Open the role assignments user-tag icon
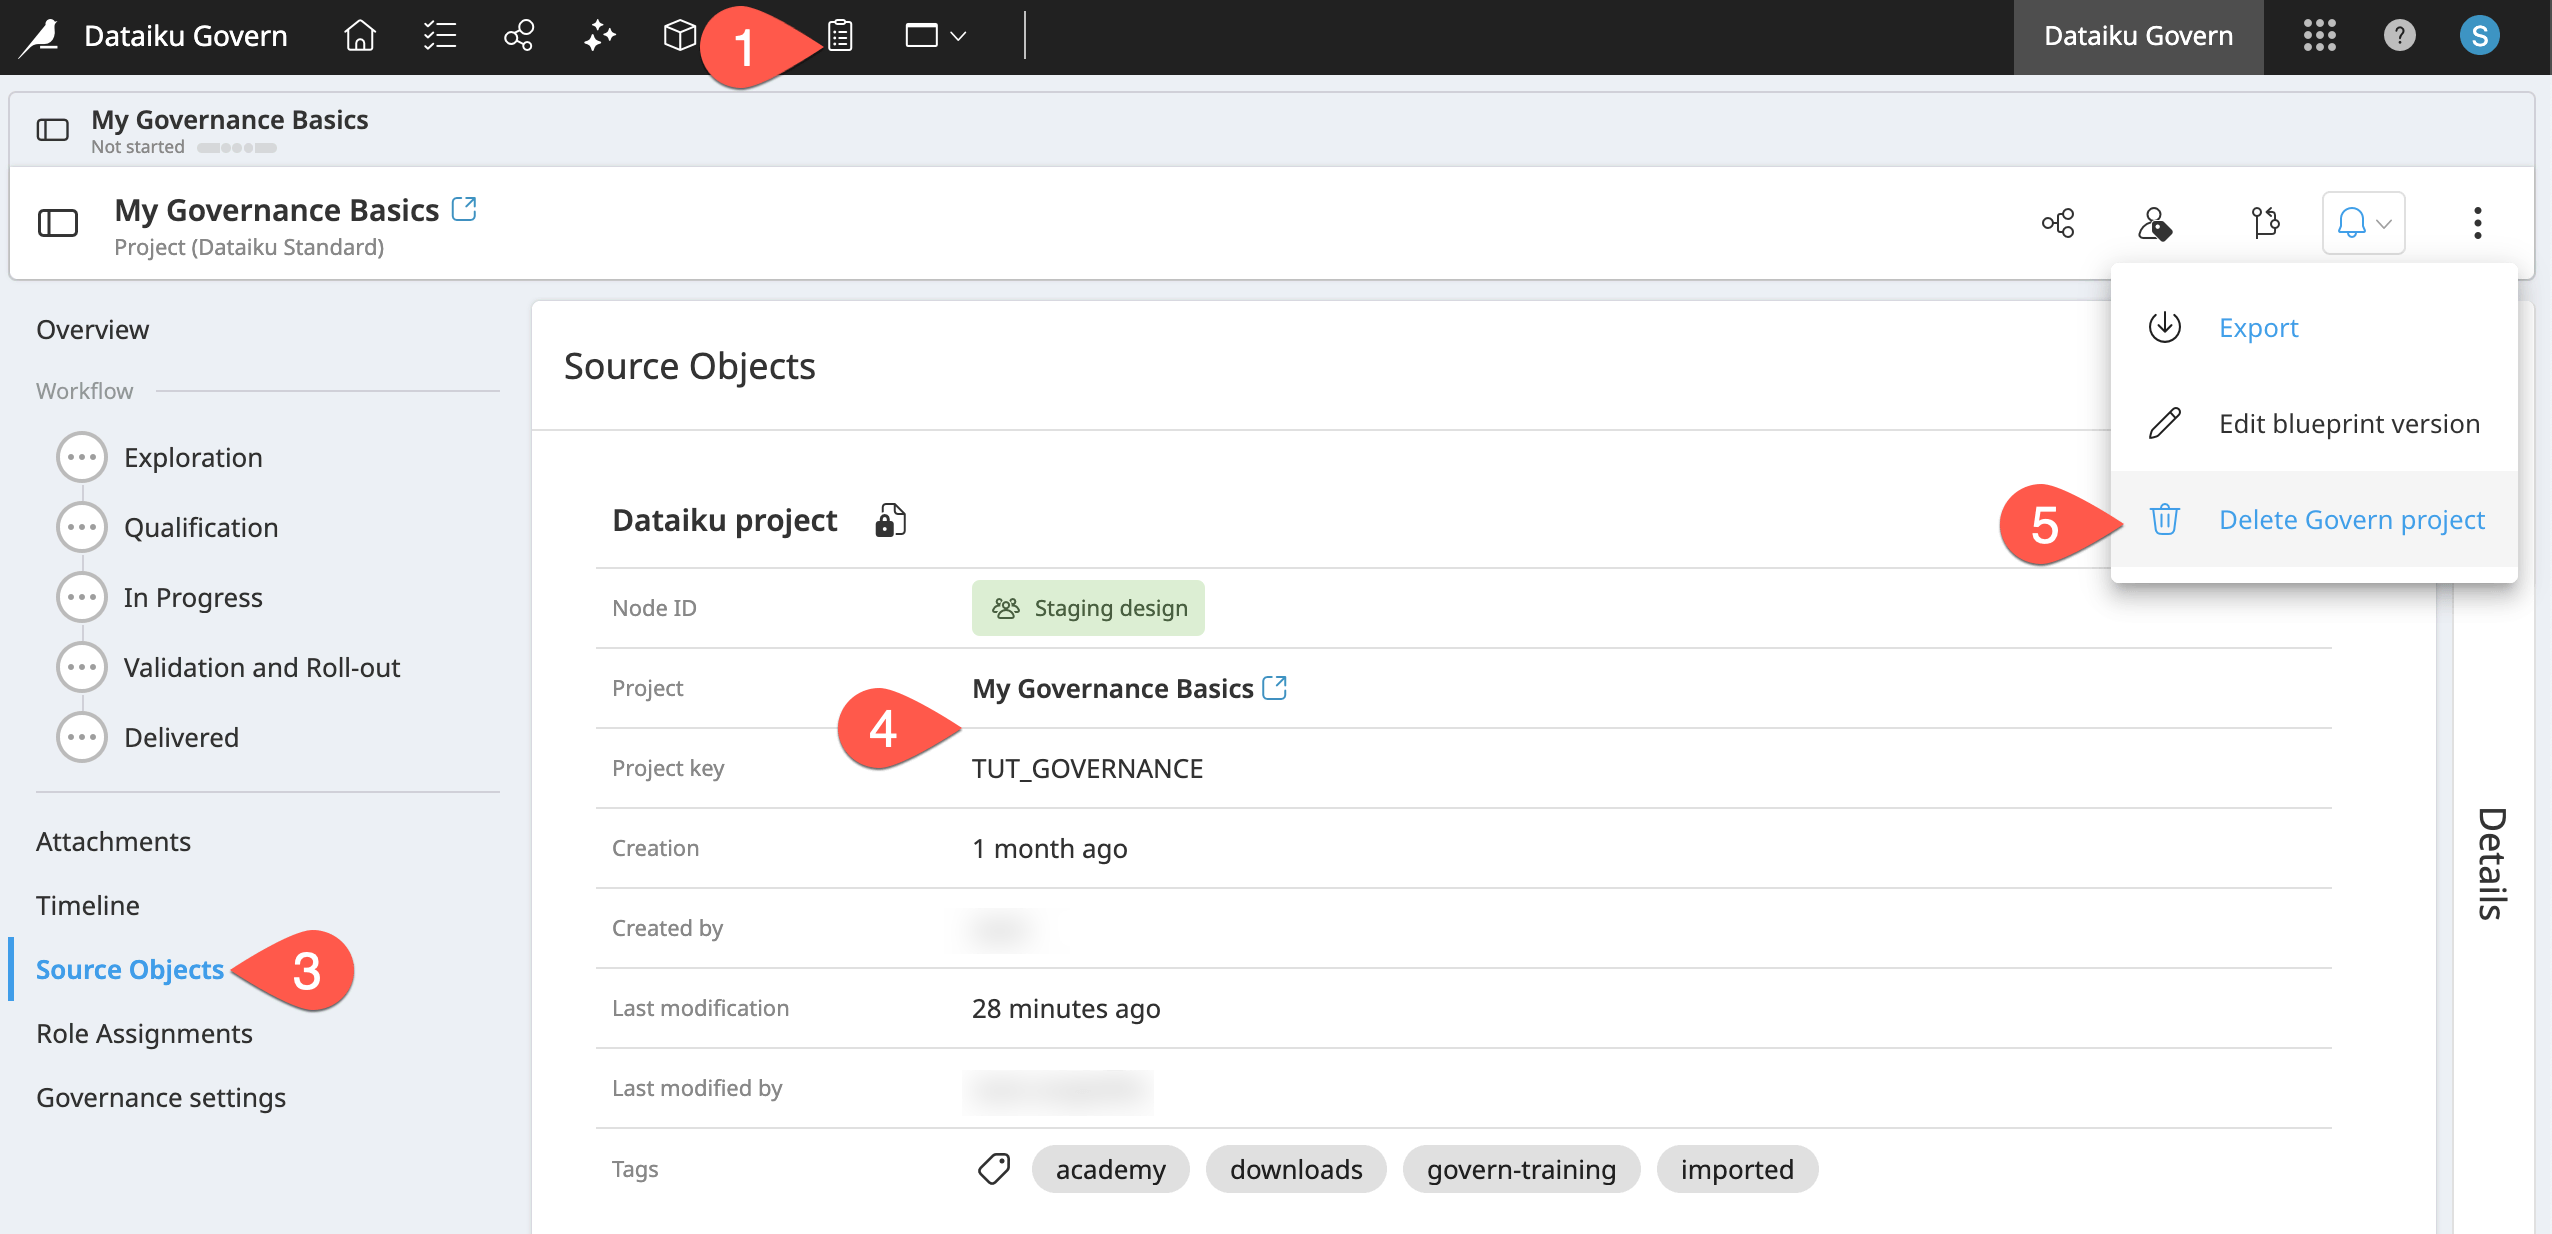 [2155, 223]
